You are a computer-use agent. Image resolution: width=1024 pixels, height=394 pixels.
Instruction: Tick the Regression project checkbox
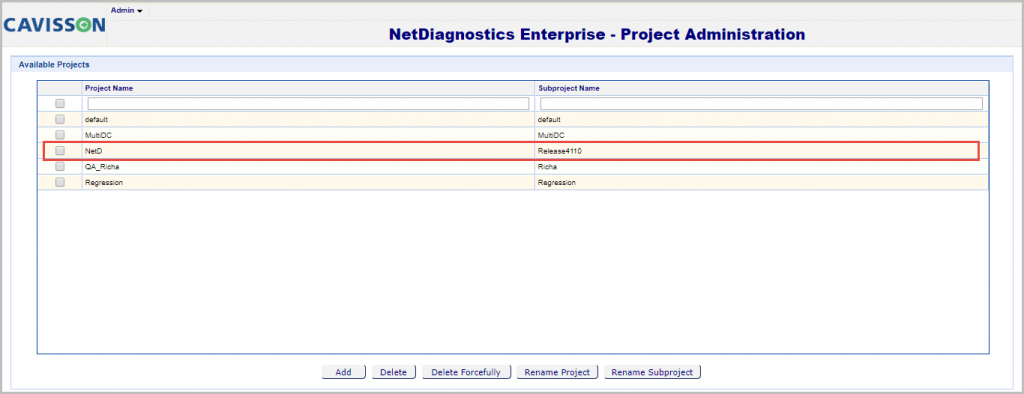point(60,182)
